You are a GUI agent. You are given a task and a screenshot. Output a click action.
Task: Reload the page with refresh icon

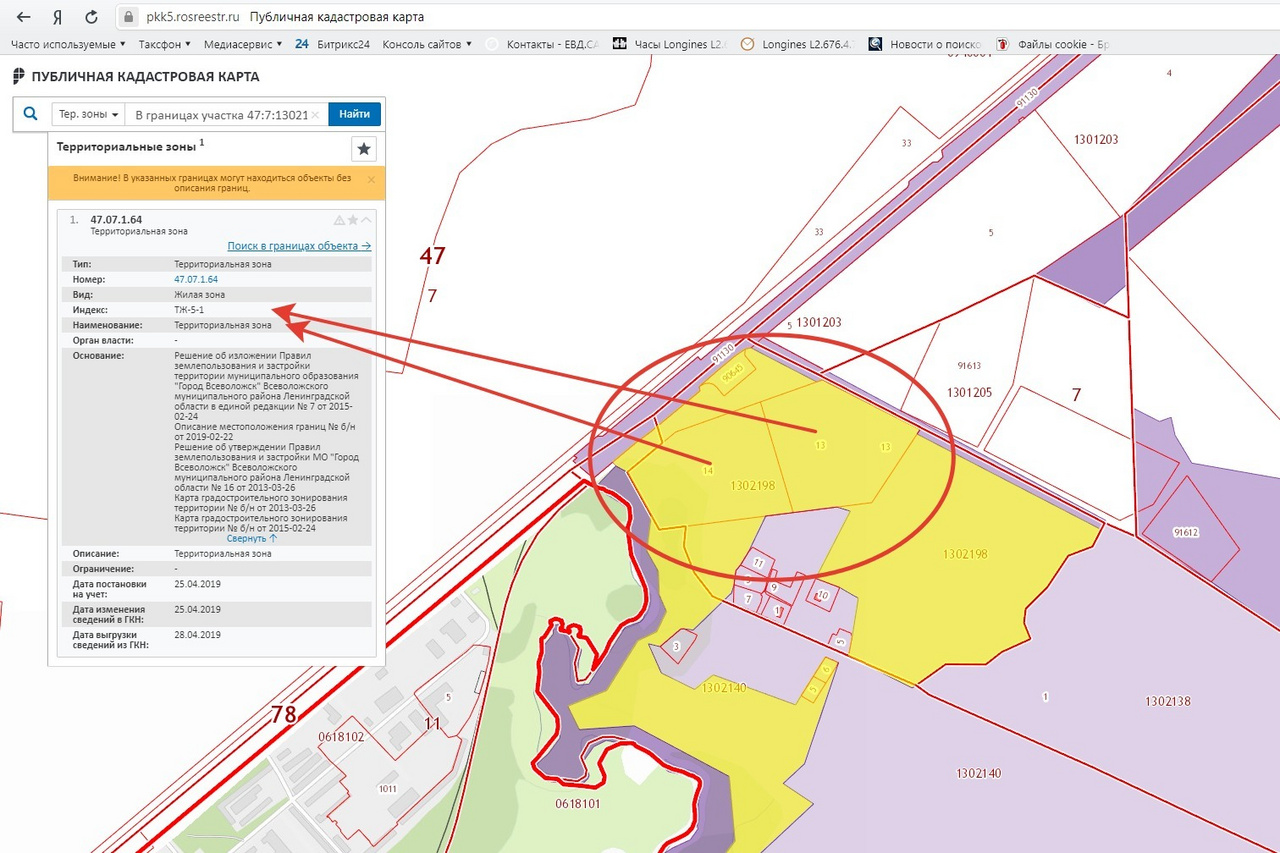tap(91, 17)
